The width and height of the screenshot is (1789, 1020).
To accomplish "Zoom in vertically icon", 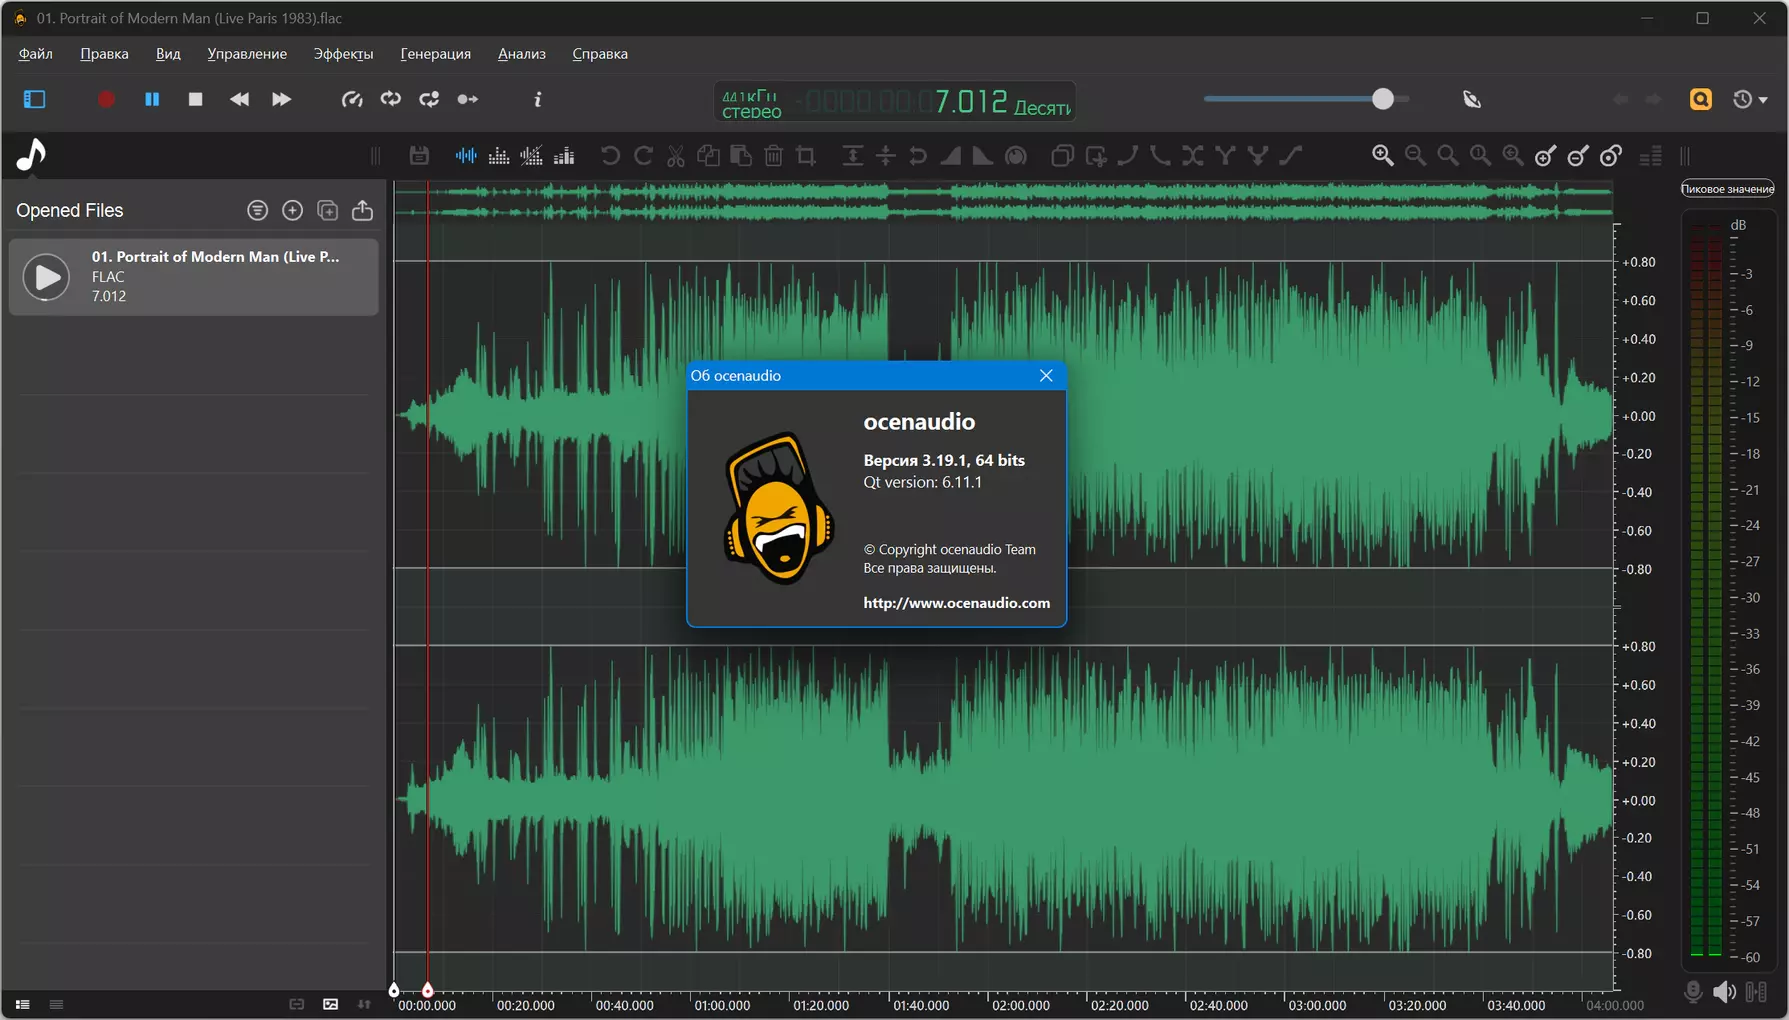I will coord(1546,155).
